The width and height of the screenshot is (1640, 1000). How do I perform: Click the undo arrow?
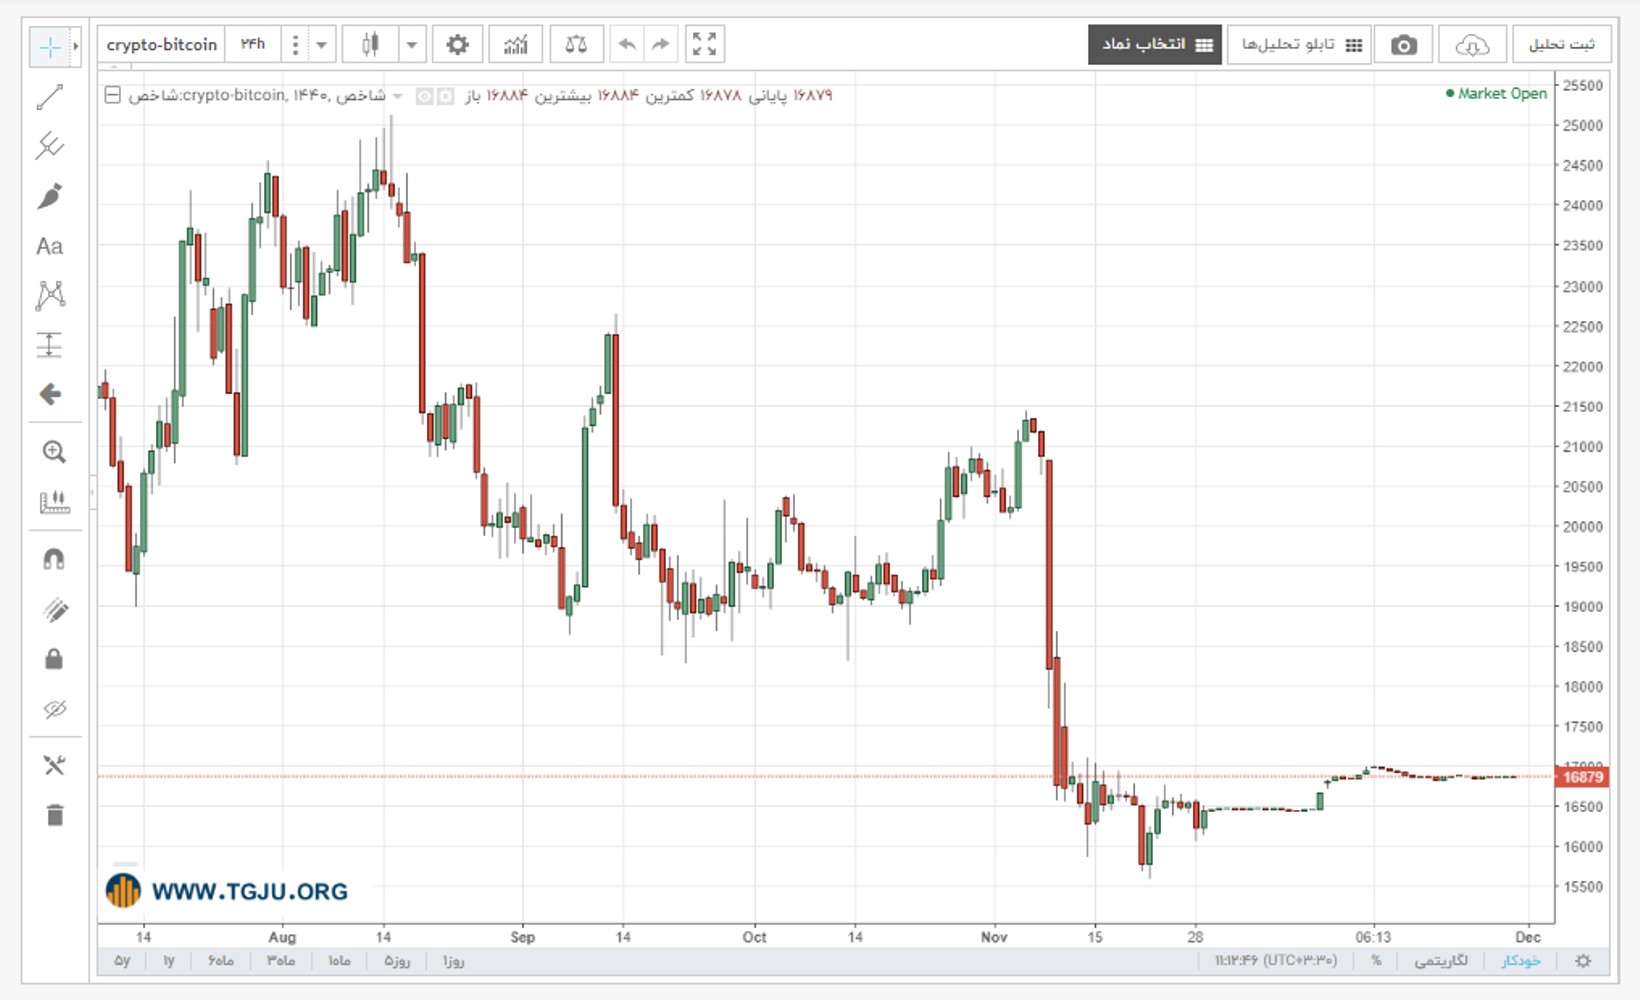coord(627,45)
